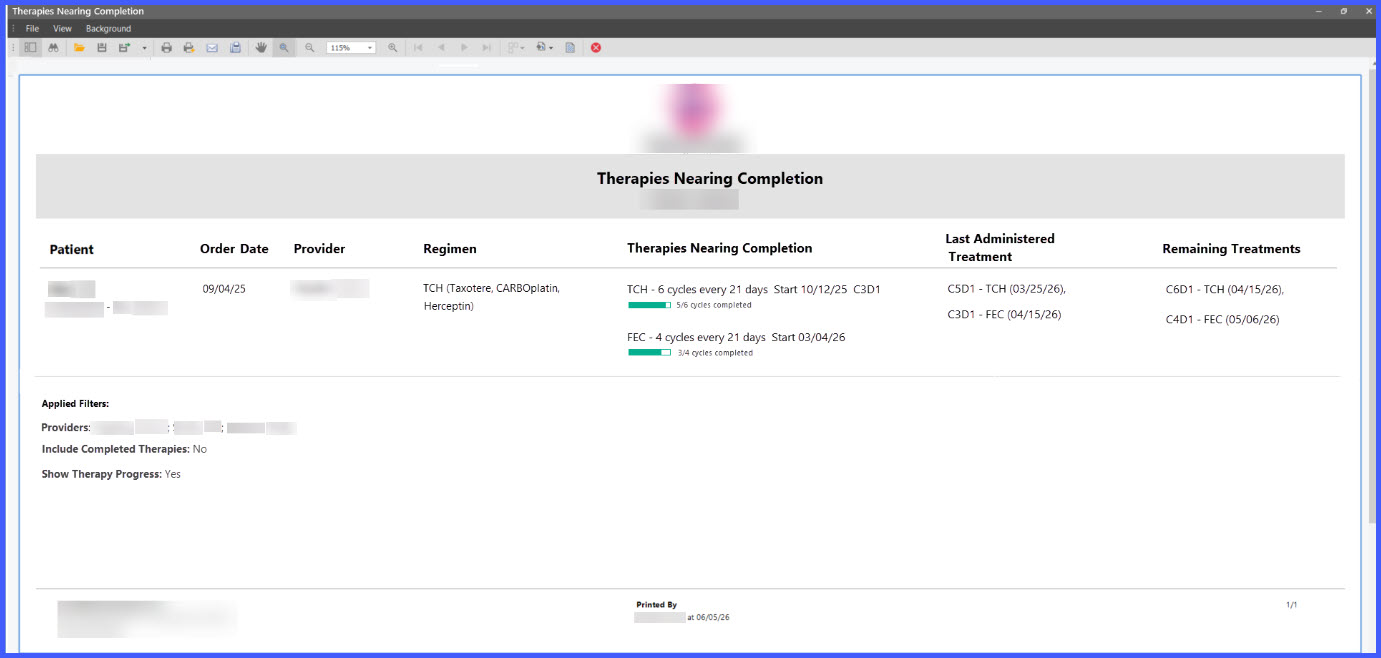
Task: Click the C6D1 - TCH (04/15/26) entry
Action: [x=1225, y=289]
